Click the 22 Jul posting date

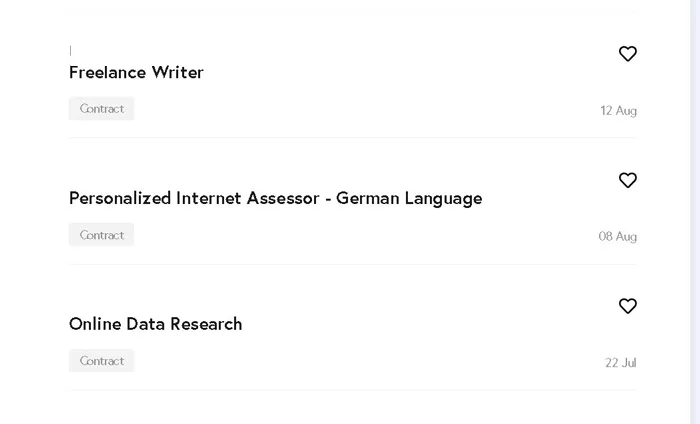pos(621,363)
